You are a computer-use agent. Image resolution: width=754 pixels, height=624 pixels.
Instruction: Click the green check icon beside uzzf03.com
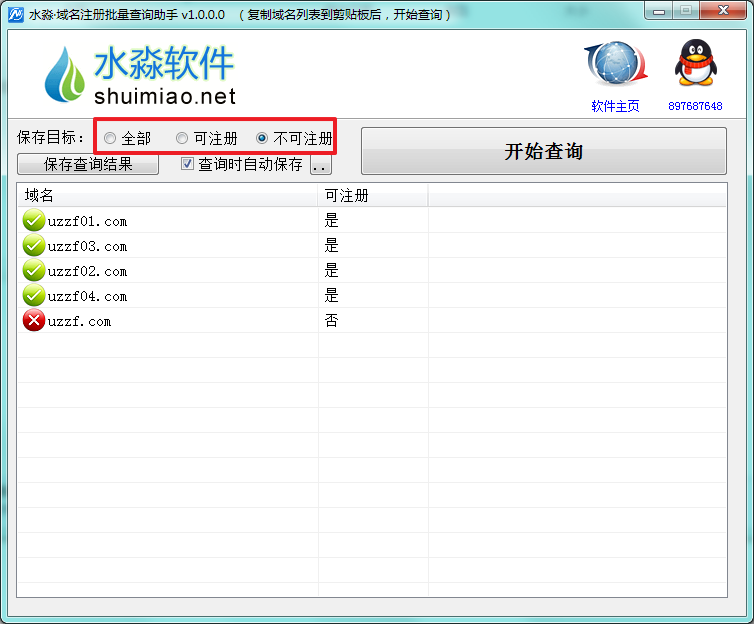coord(34,246)
